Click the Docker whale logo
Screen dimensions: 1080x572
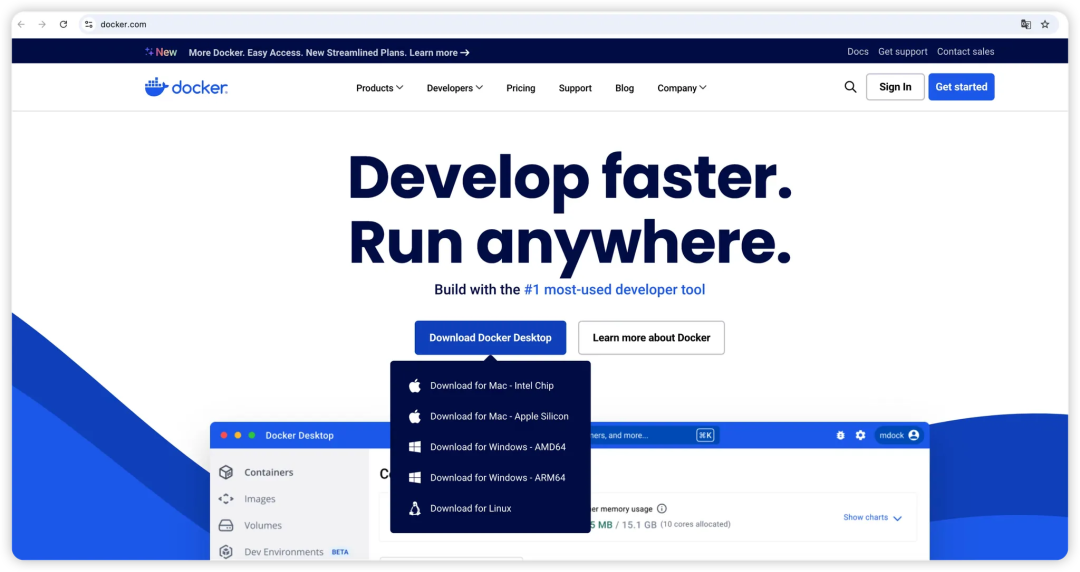point(186,87)
